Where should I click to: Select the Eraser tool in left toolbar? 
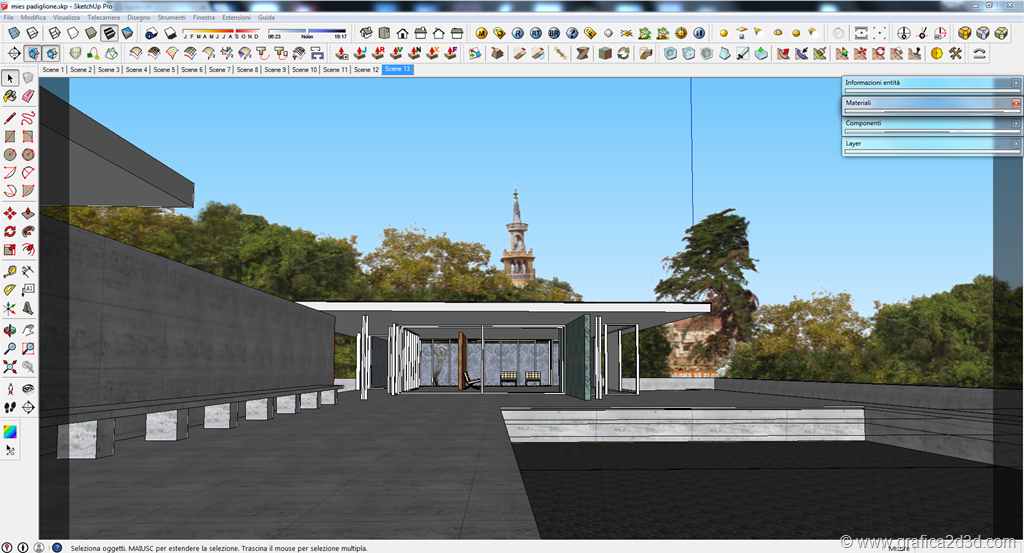click(x=28, y=96)
